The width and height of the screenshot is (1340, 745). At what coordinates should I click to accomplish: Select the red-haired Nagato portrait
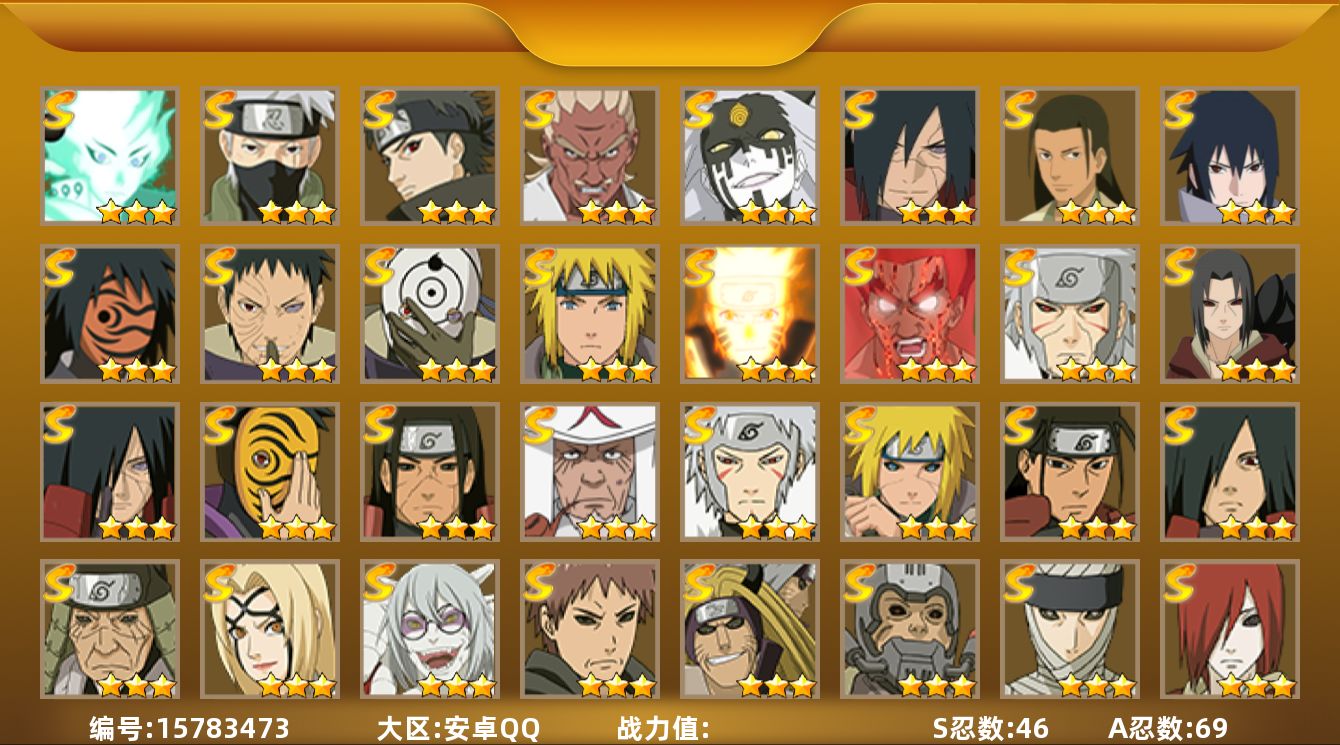[1229, 629]
